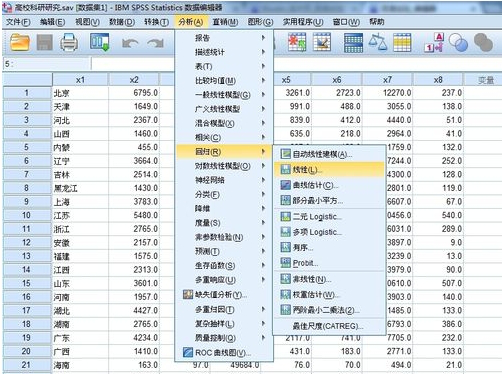This screenshot has width=502, height=388.
Task: Open the 实用程序(U) menu
Action: 303,22
